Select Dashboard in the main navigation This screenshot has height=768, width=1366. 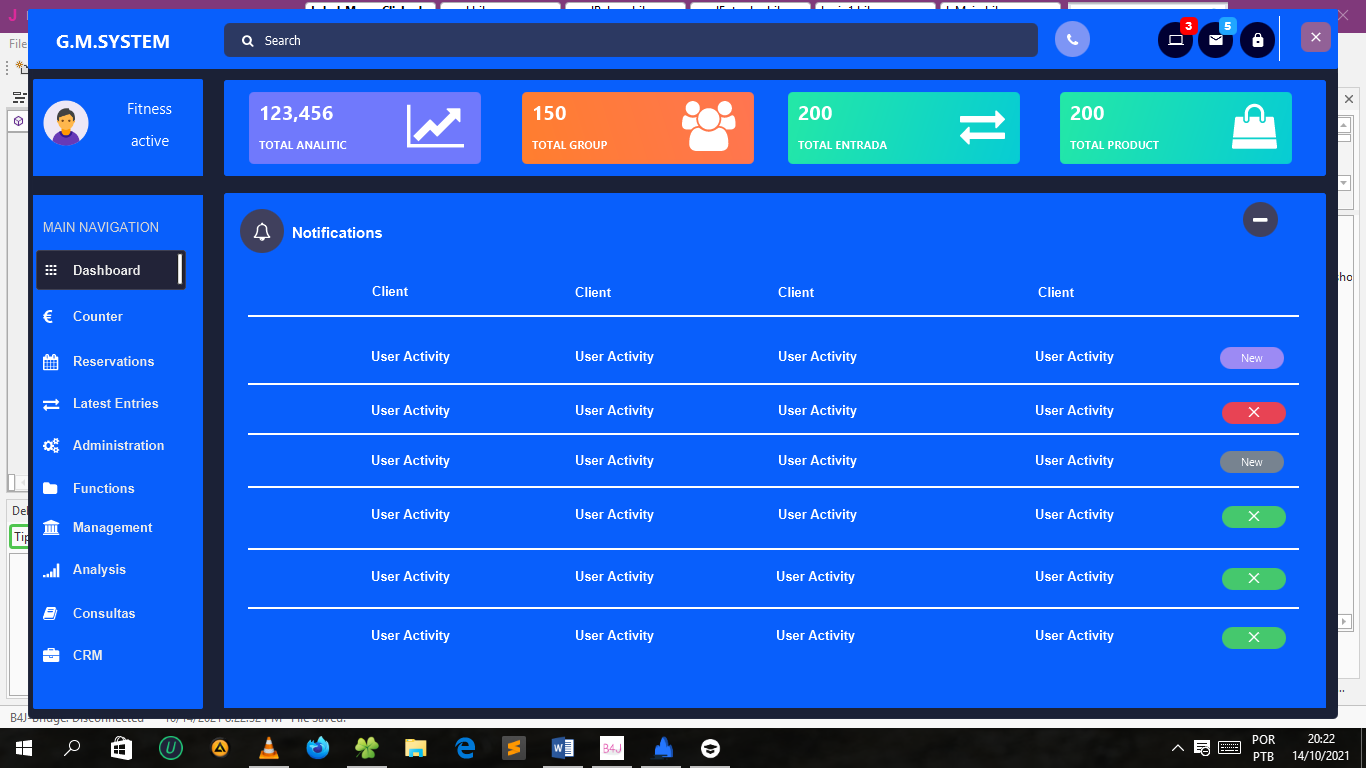click(111, 270)
